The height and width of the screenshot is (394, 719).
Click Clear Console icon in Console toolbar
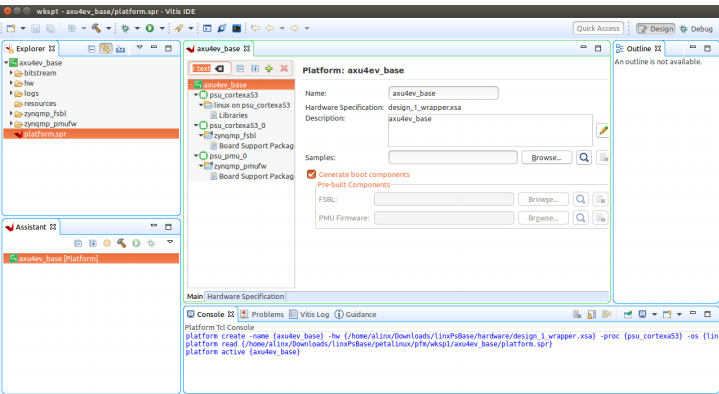577,314
